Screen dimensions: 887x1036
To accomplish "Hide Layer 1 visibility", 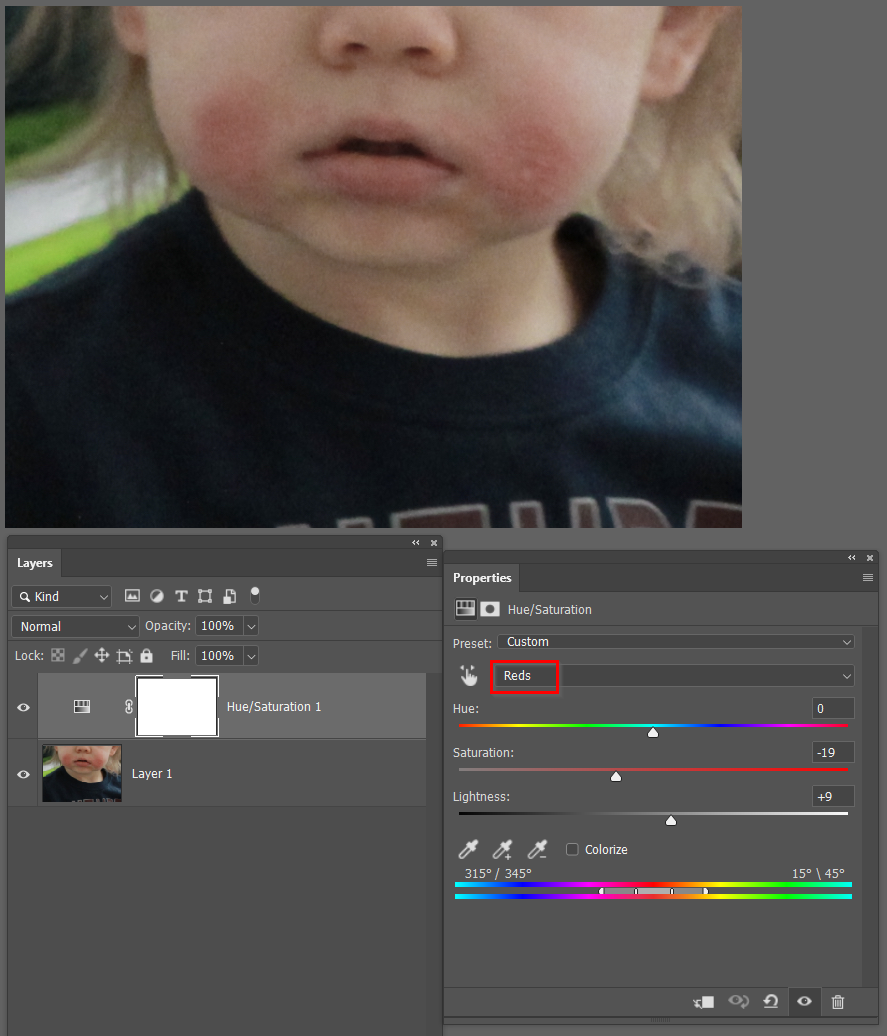I will click(22, 773).
